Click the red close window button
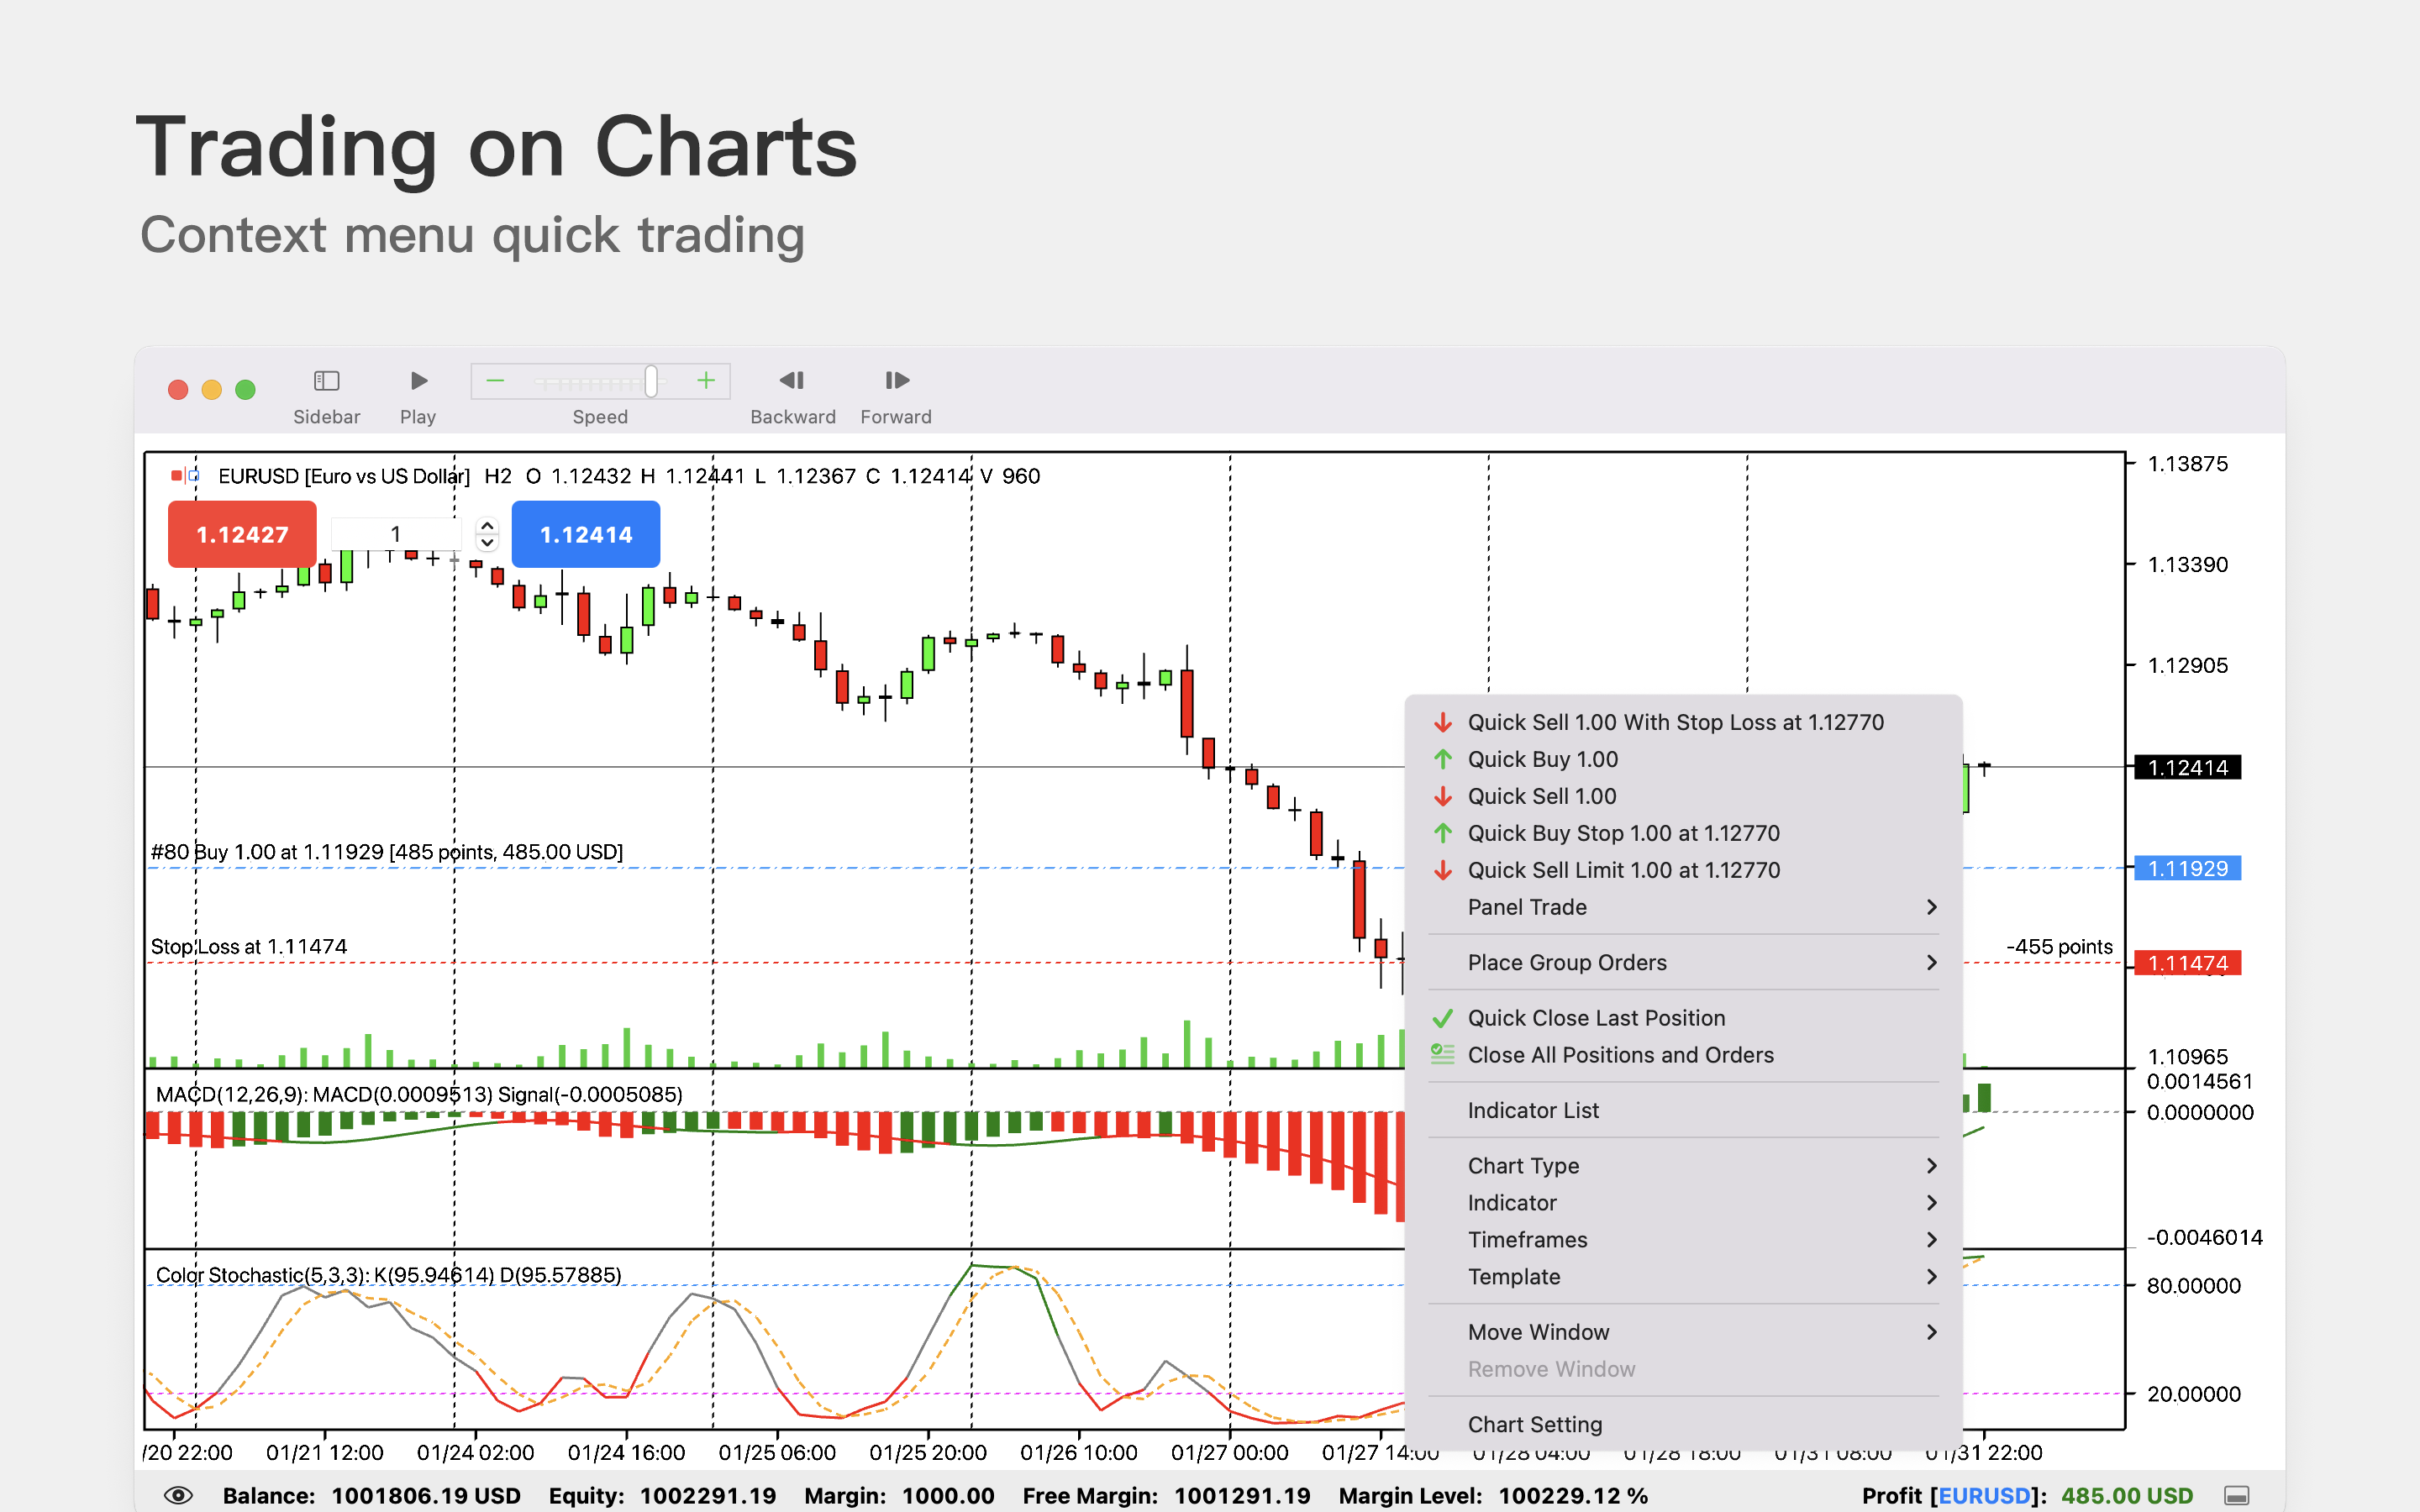 (178, 390)
